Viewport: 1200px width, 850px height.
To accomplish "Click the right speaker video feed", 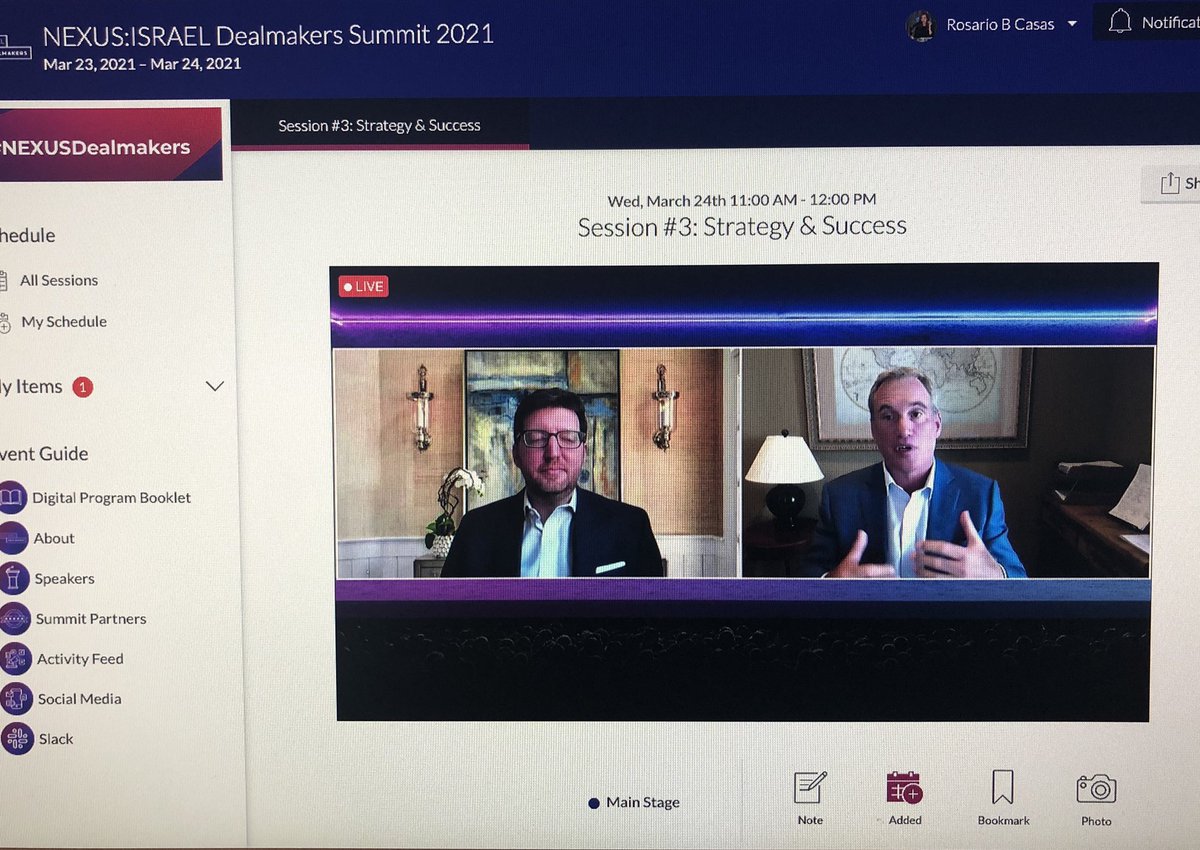I will click(x=947, y=463).
